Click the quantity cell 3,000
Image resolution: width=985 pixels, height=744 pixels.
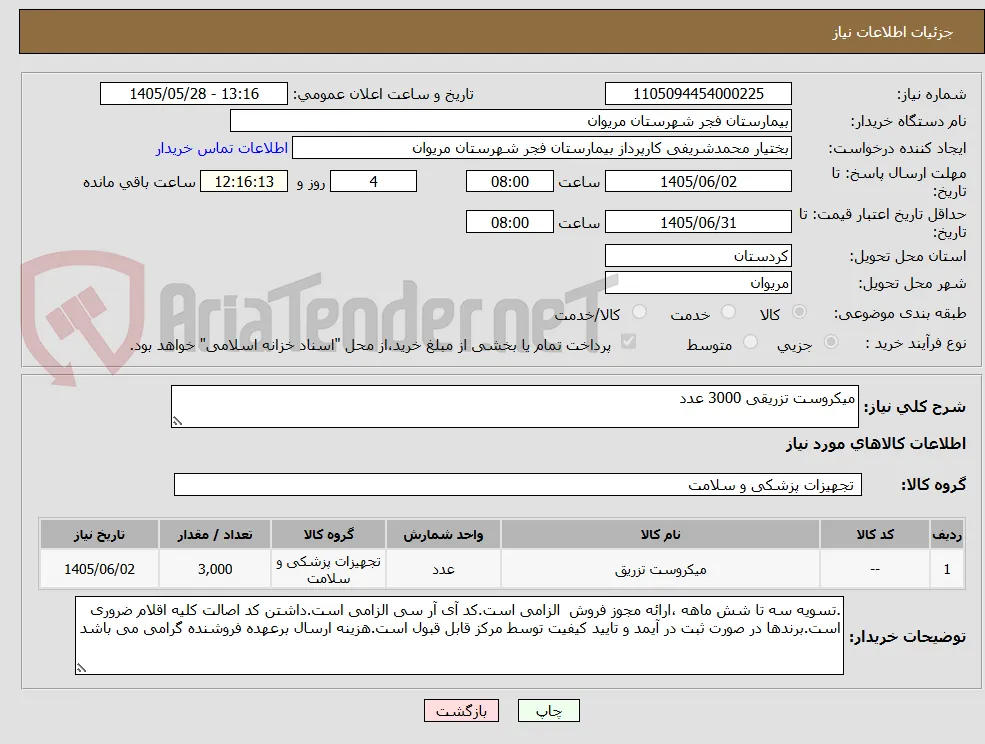pyautogui.click(x=215, y=569)
